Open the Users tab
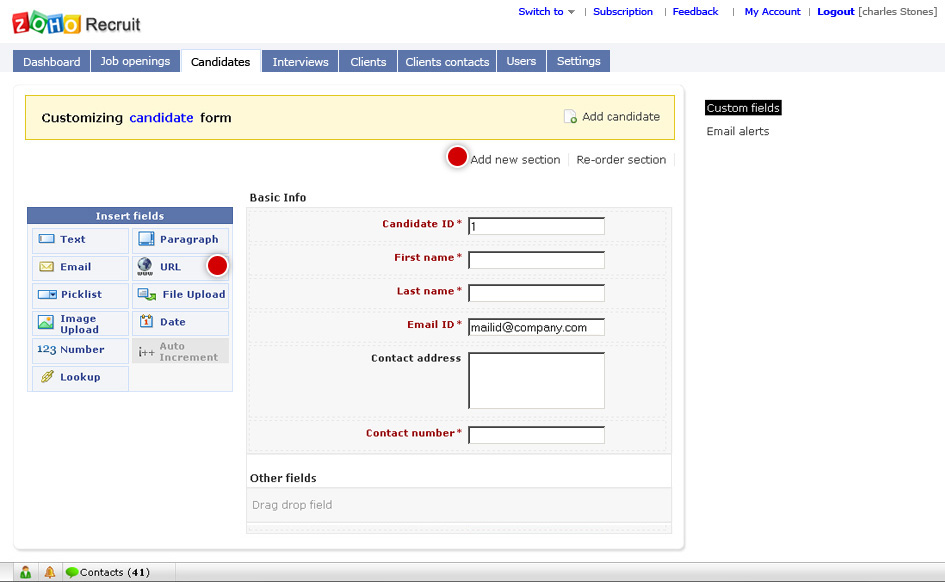The width and height of the screenshot is (945, 582). coord(521,61)
